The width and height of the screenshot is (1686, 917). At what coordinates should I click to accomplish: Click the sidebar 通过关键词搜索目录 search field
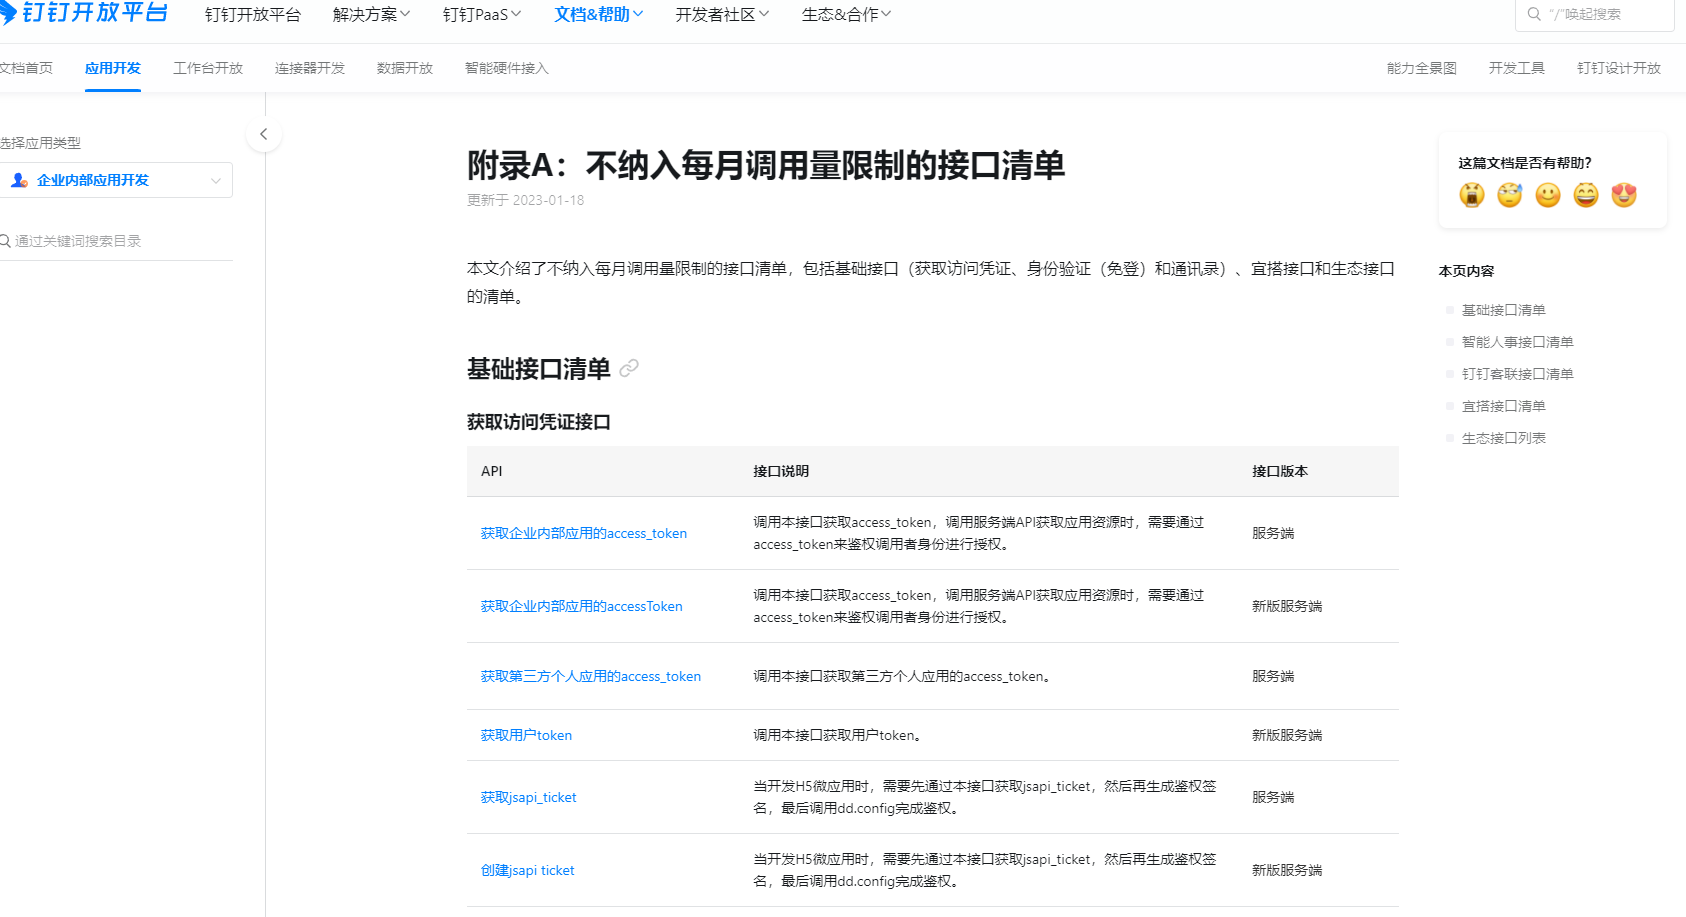115,241
